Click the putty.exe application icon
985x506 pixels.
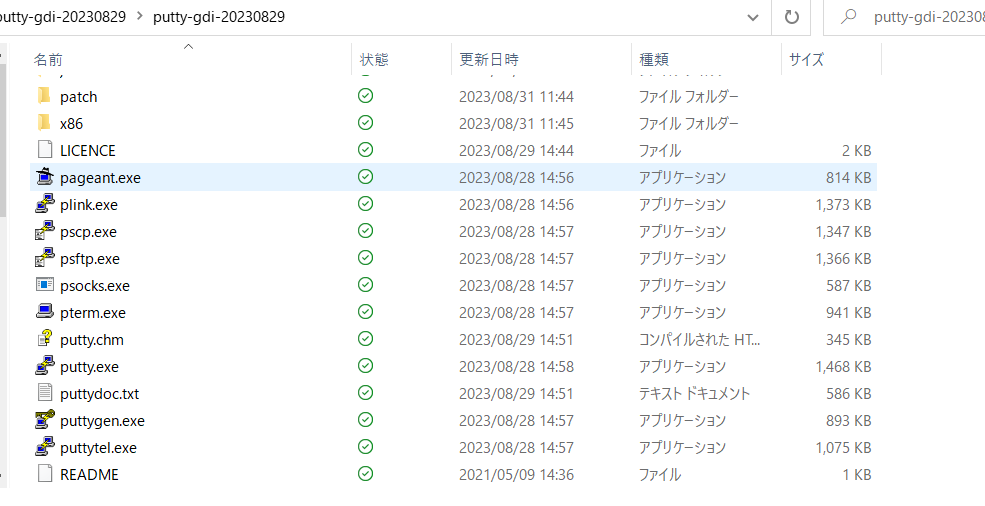[x=45, y=366]
